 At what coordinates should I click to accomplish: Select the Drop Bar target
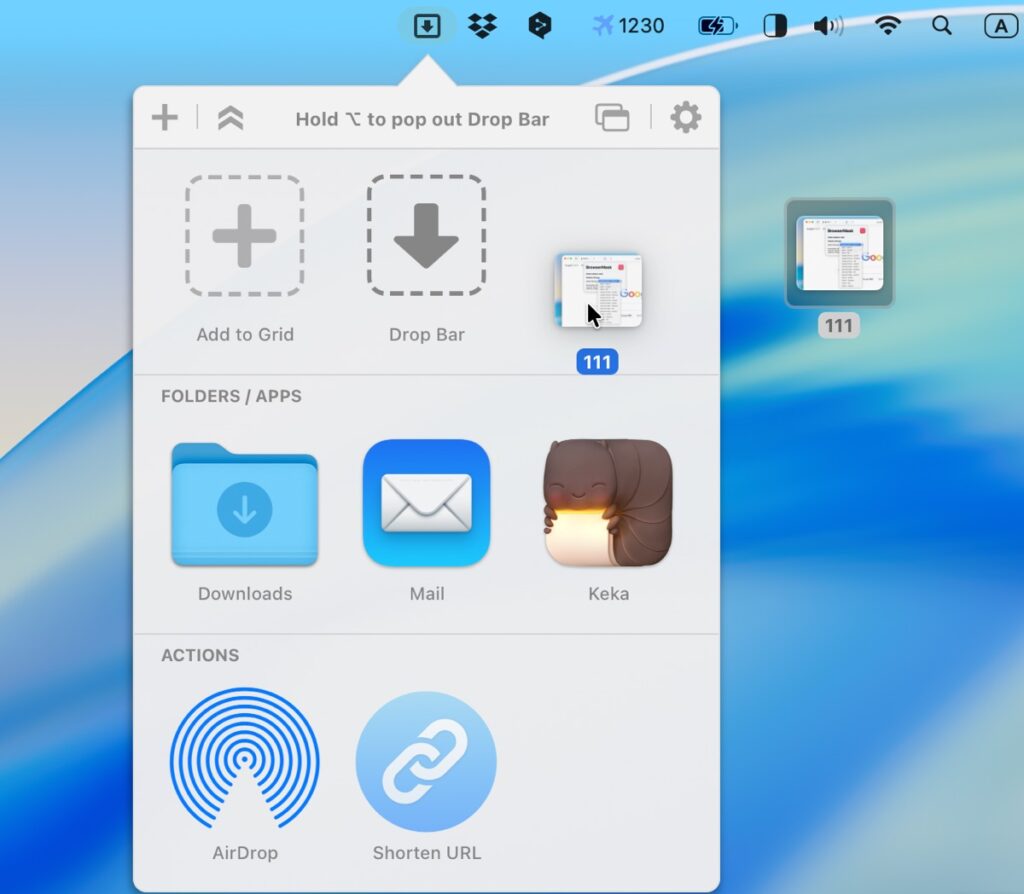click(x=426, y=237)
